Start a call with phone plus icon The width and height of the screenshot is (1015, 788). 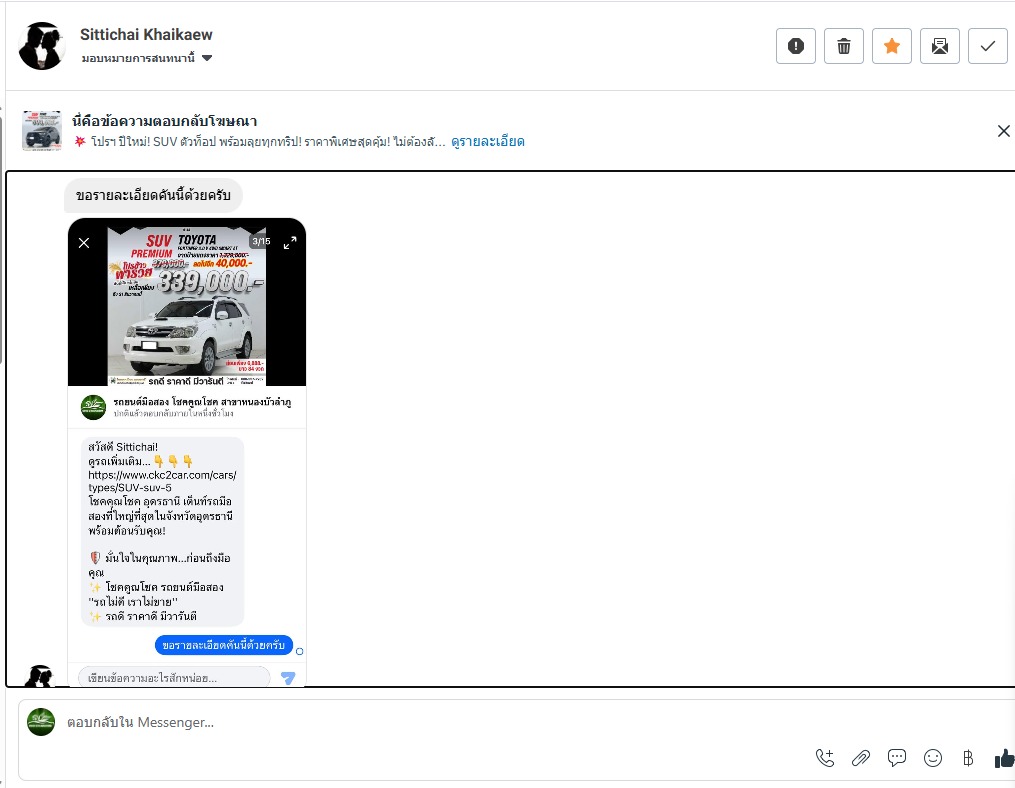tap(825, 758)
